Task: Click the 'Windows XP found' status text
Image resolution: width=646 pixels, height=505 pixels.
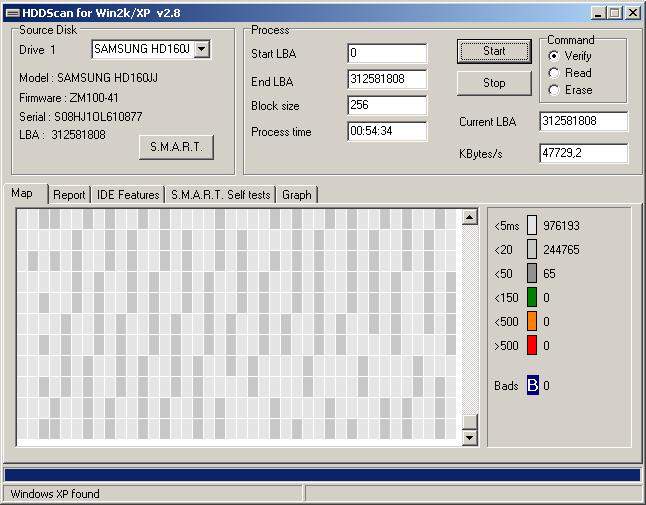Action: pos(55,494)
